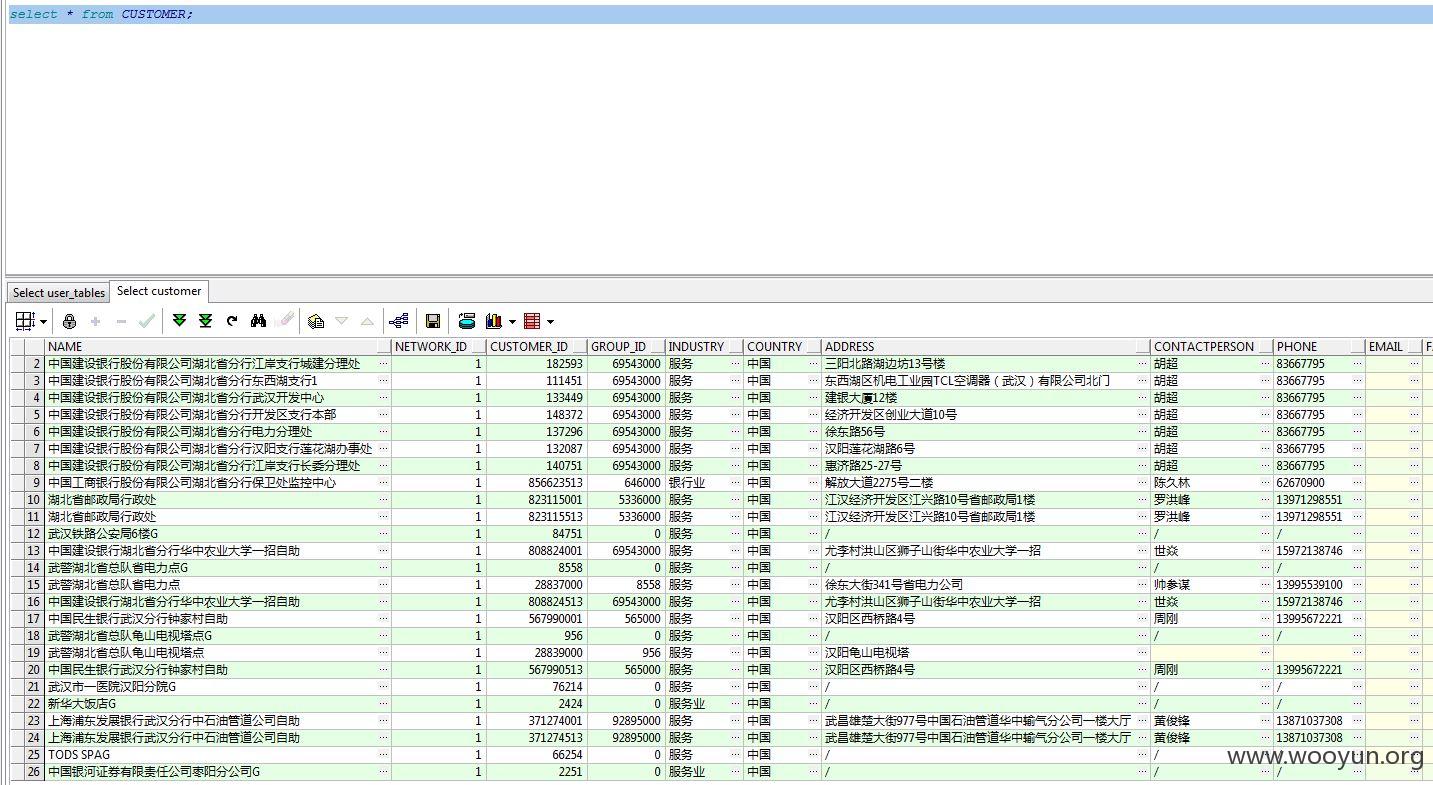Click the NAME column header

218,347
